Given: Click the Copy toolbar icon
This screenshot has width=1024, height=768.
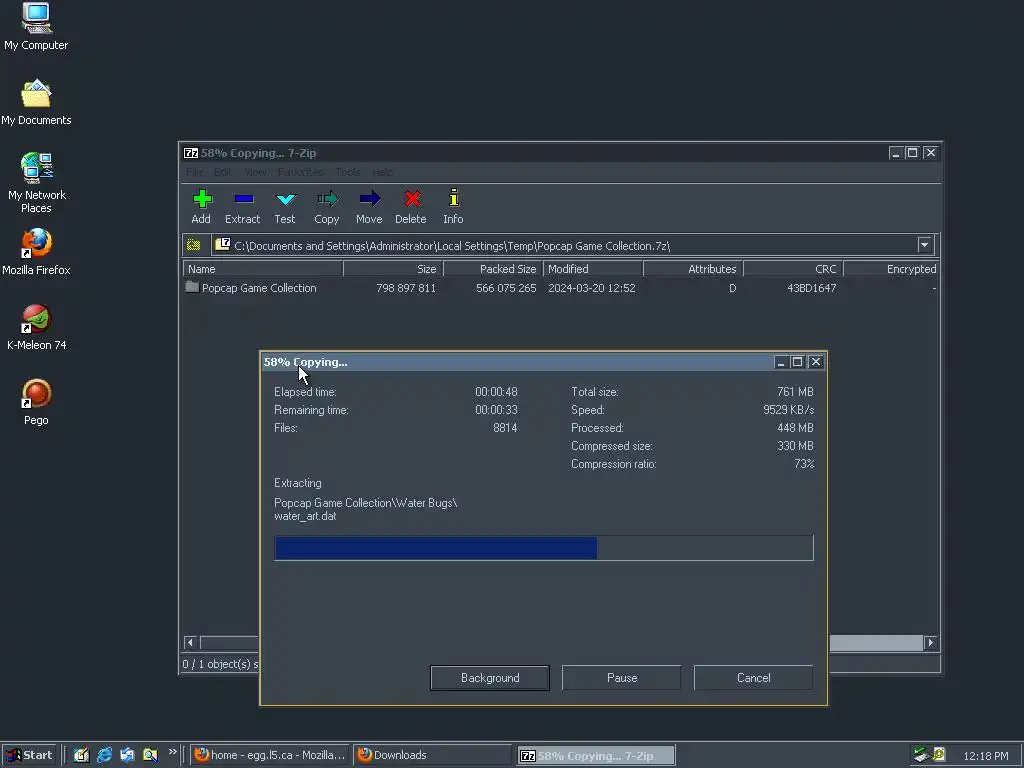Looking at the screenshot, I should (327, 206).
